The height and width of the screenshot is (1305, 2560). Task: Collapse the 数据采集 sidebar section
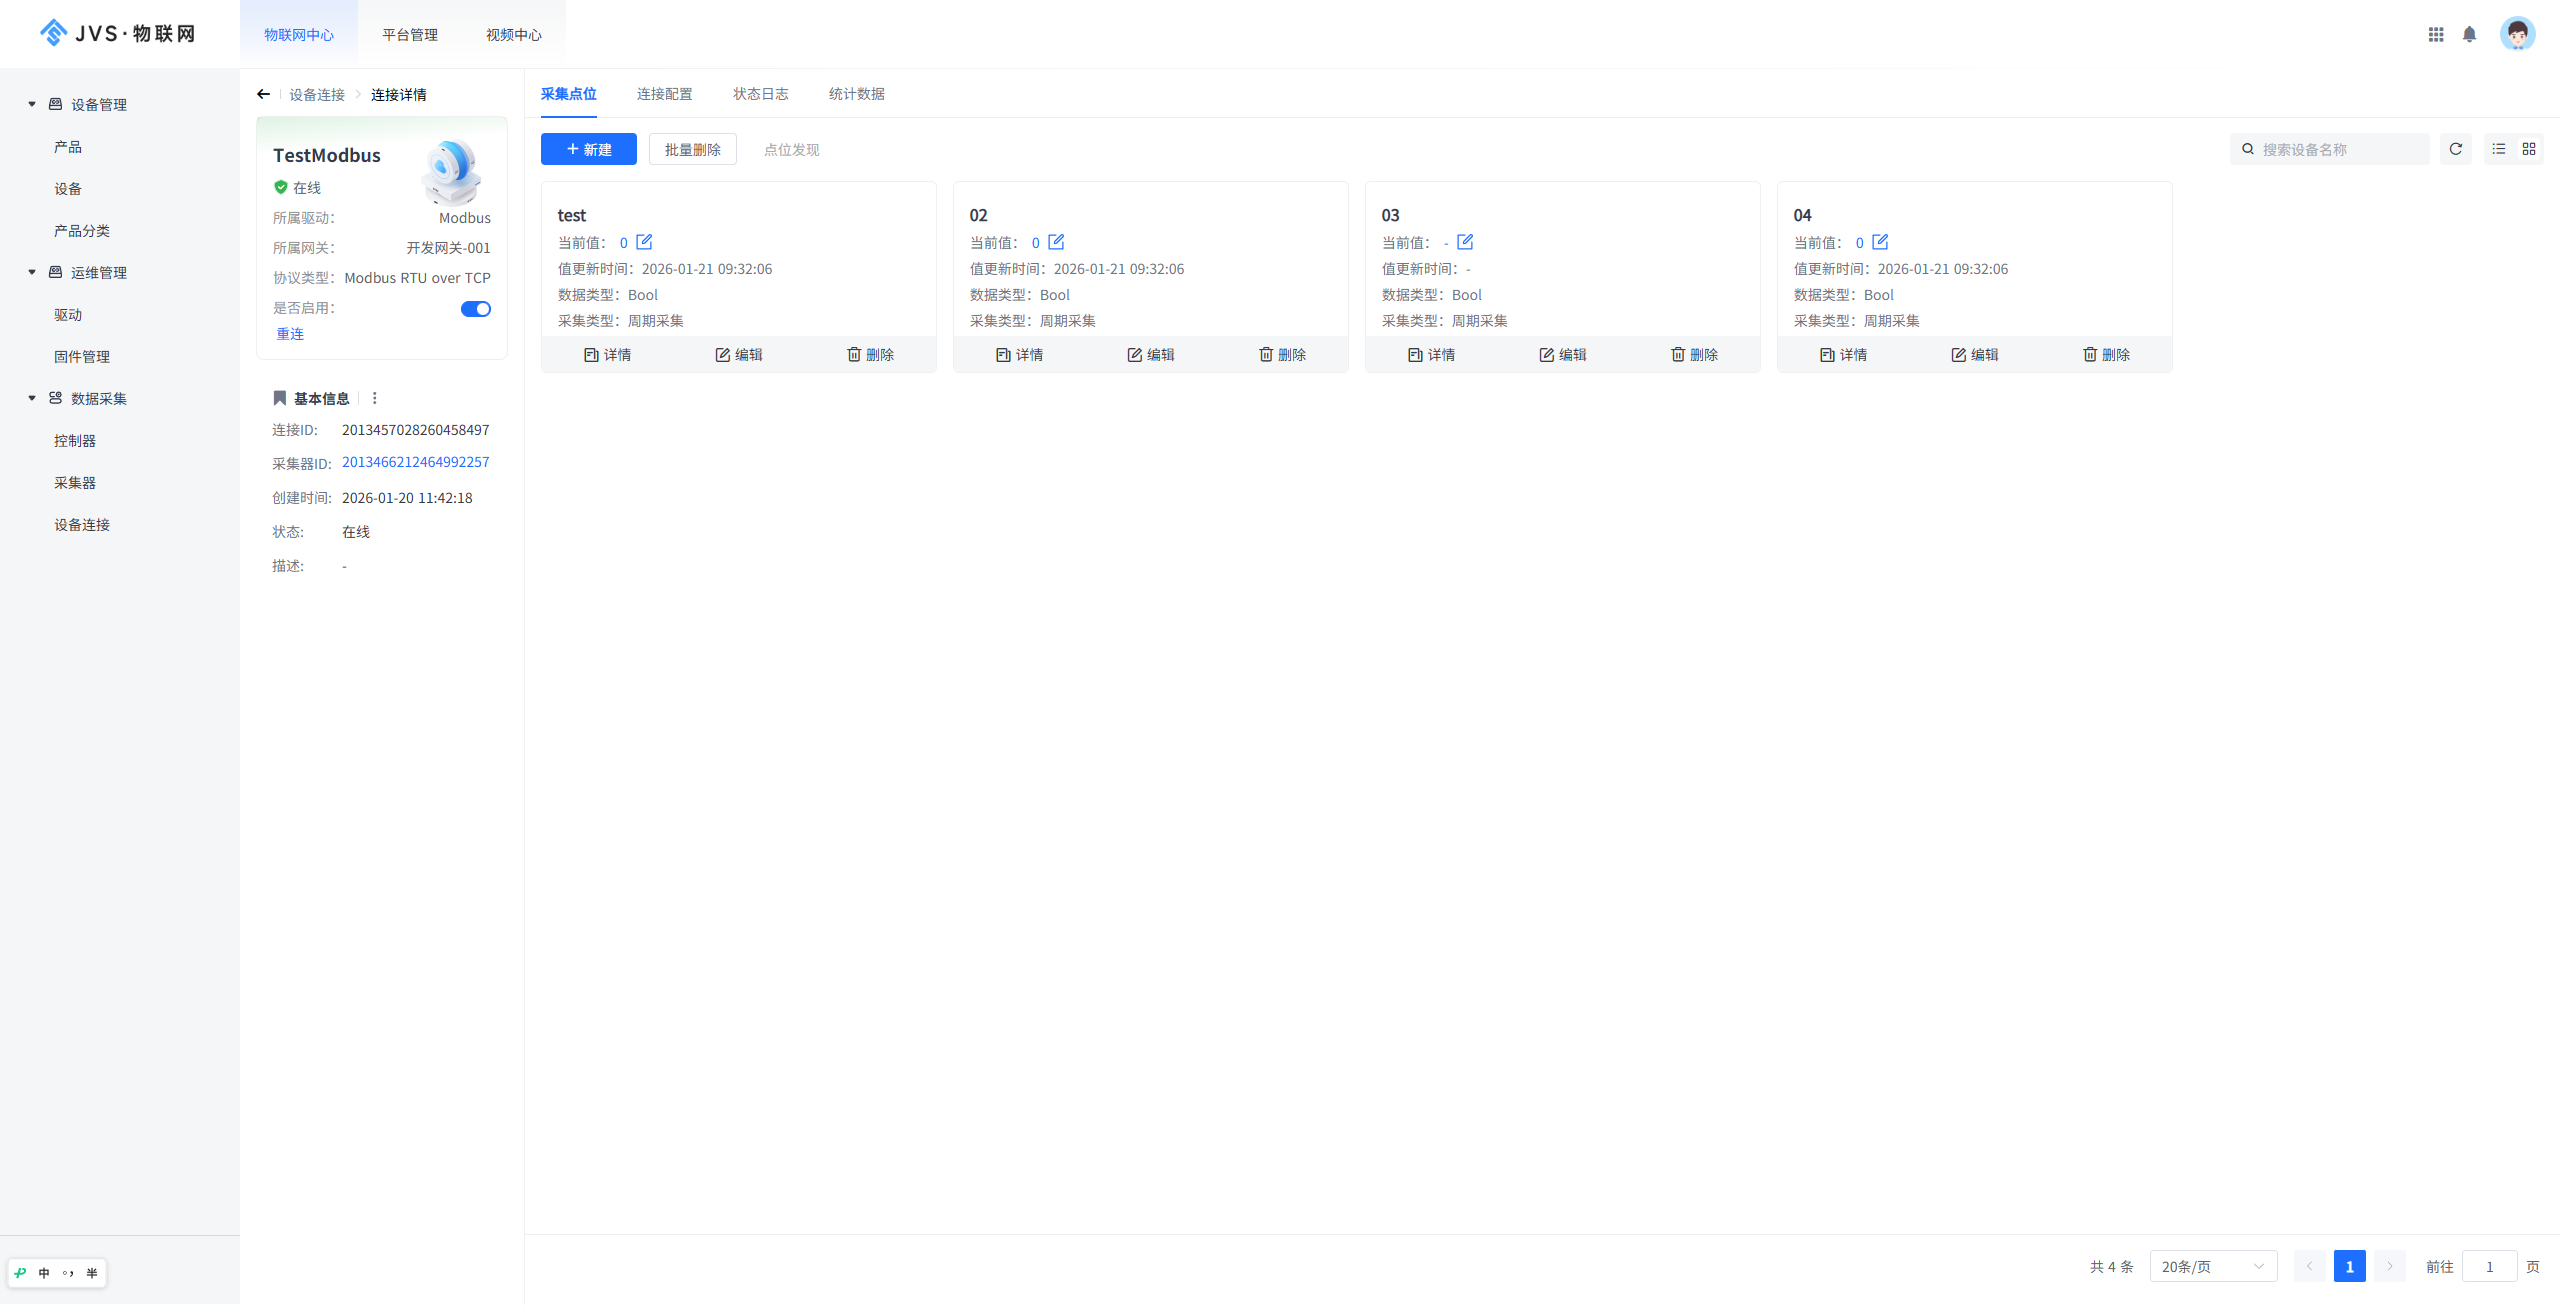click(32, 398)
